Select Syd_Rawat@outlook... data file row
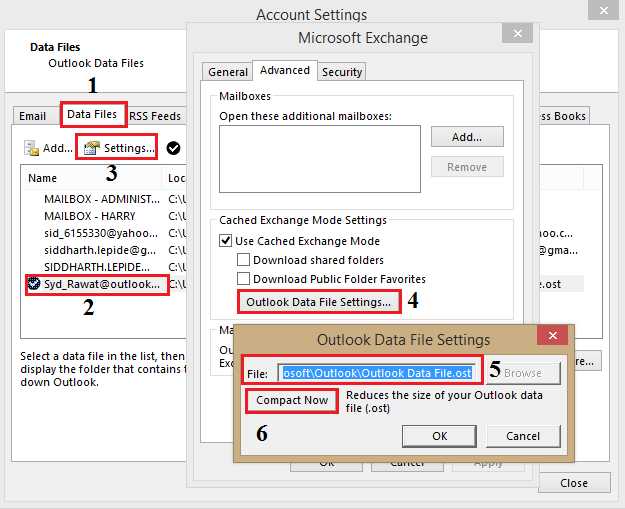The image size is (625, 509). [x=103, y=284]
